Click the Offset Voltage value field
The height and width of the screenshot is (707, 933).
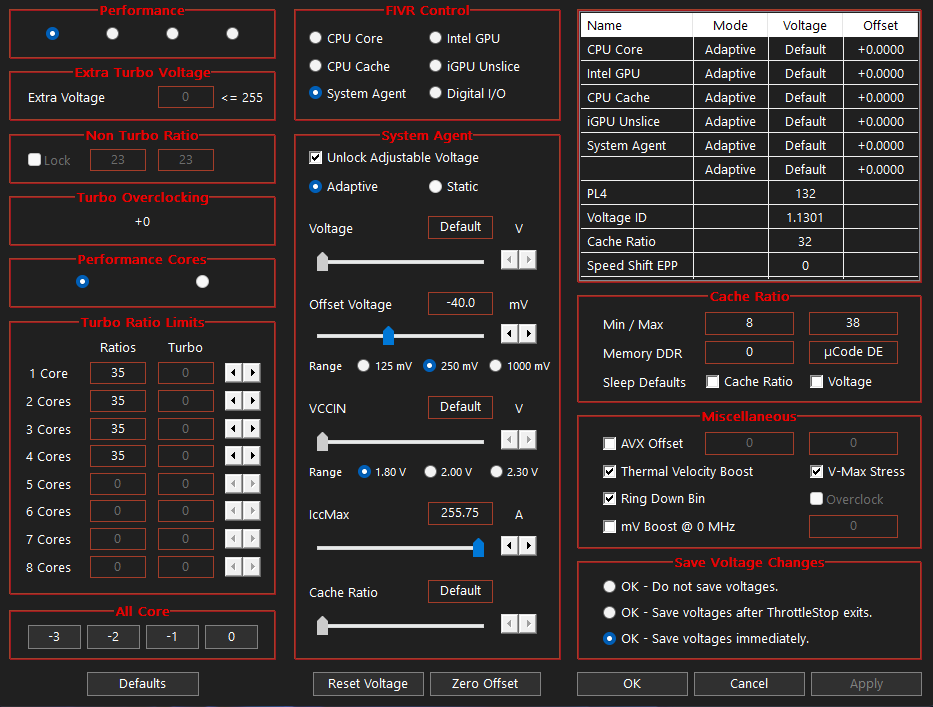pyautogui.click(x=461, y=303)
